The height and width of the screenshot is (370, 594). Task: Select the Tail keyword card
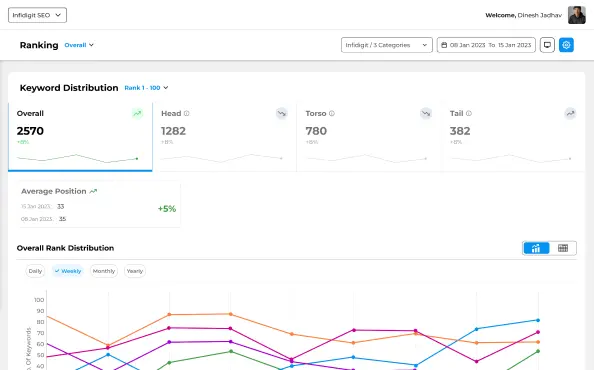pos(513,137)
